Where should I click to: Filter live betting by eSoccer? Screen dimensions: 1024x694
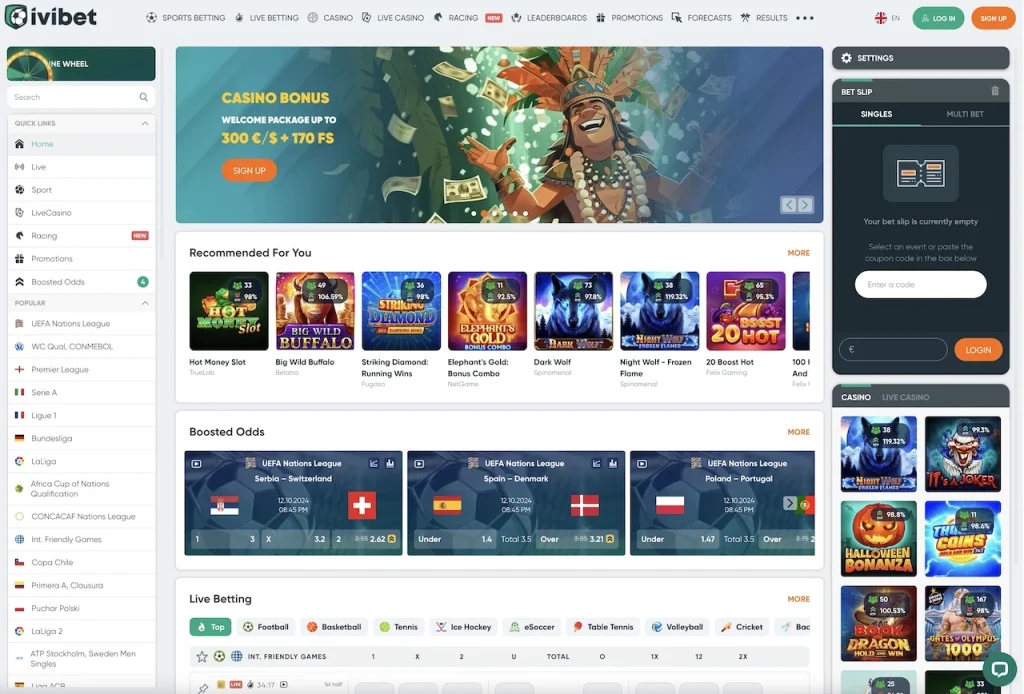coord(532,627)
